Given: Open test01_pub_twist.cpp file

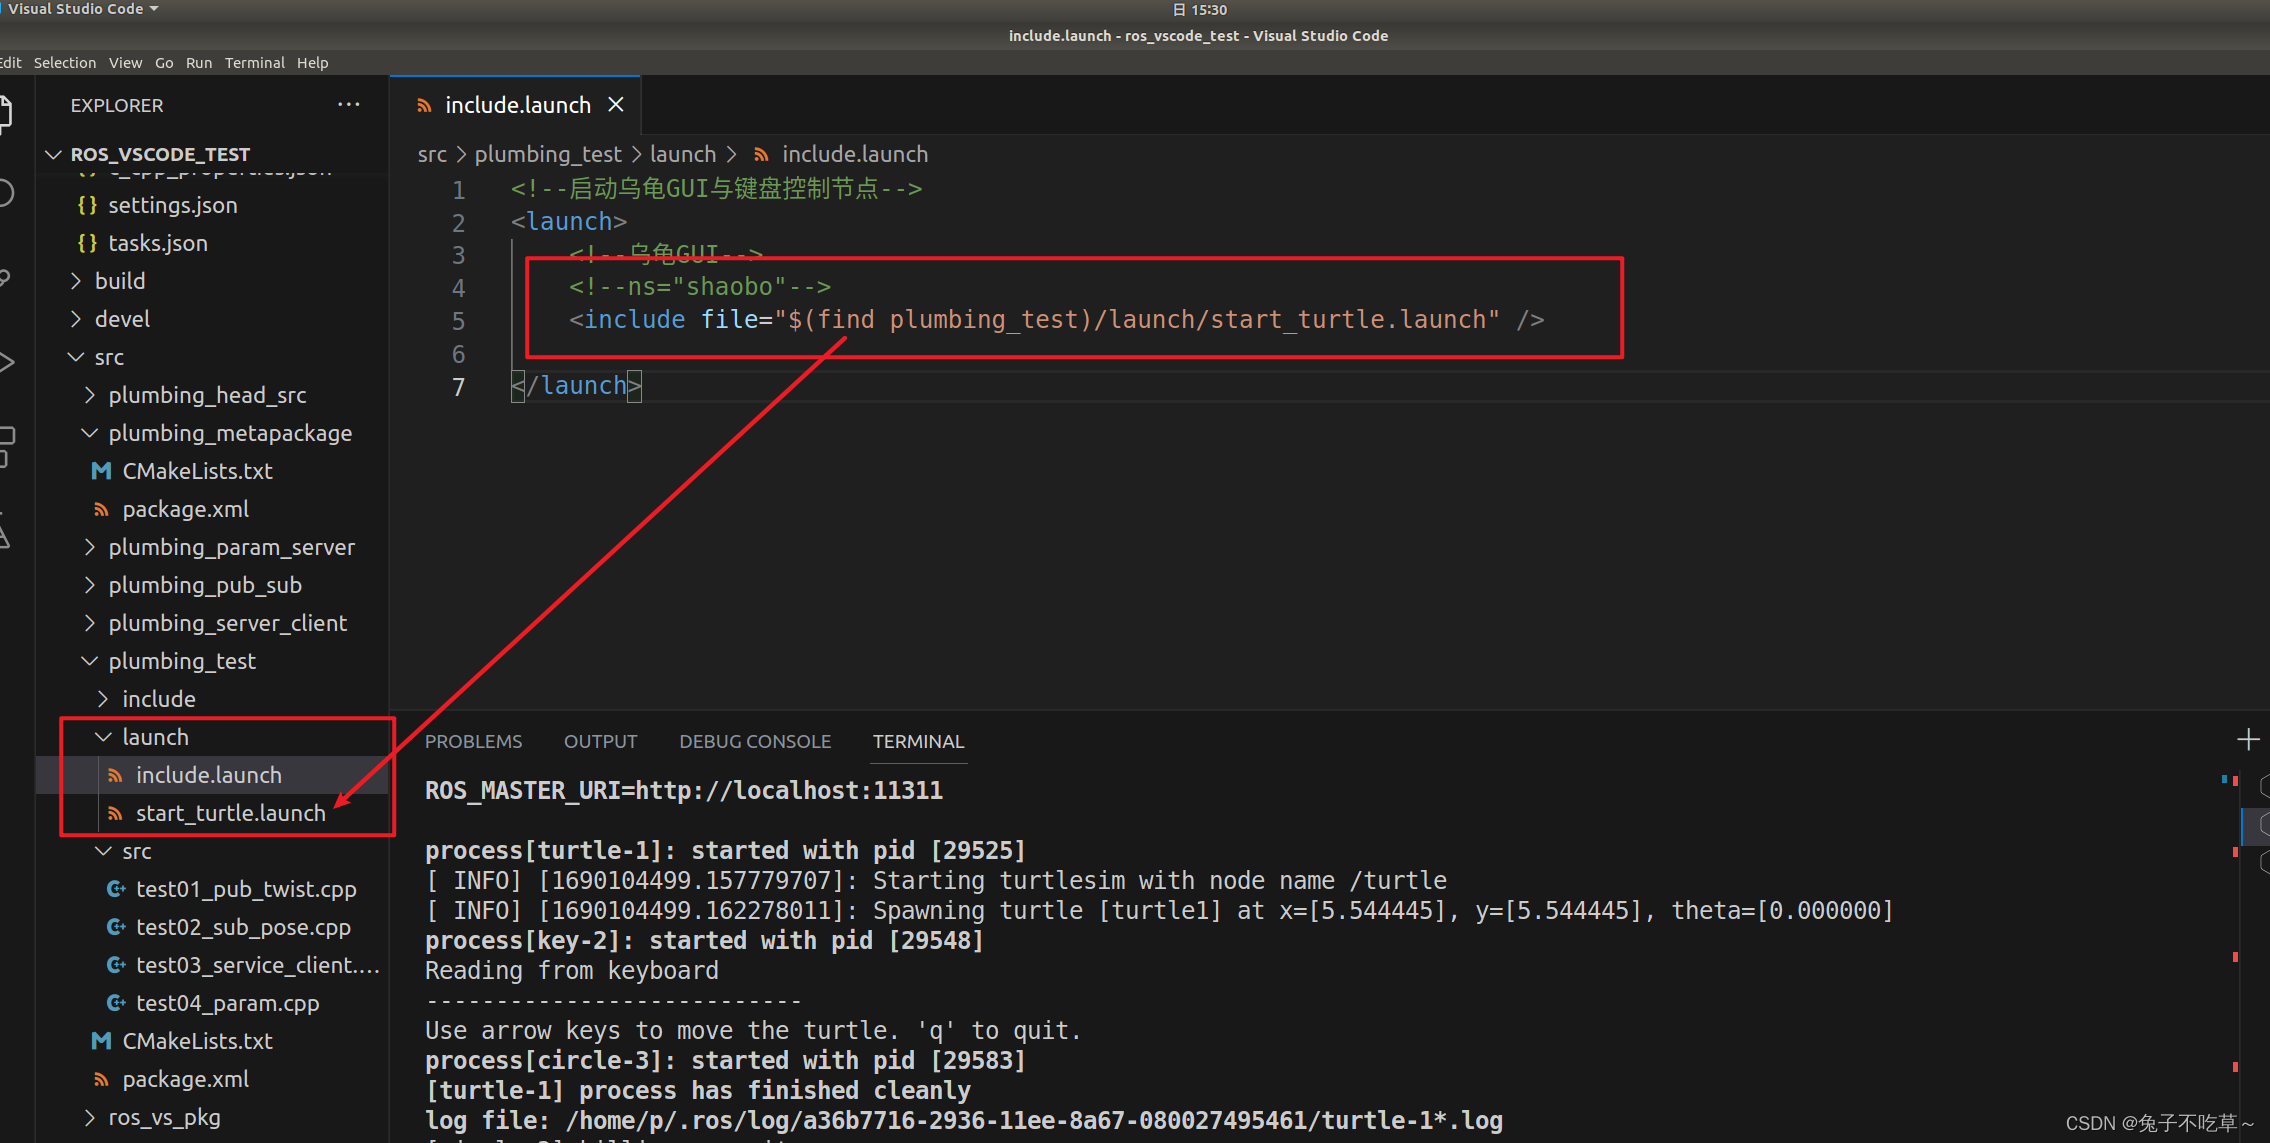Looking at the screenshot, I should 245,889.
